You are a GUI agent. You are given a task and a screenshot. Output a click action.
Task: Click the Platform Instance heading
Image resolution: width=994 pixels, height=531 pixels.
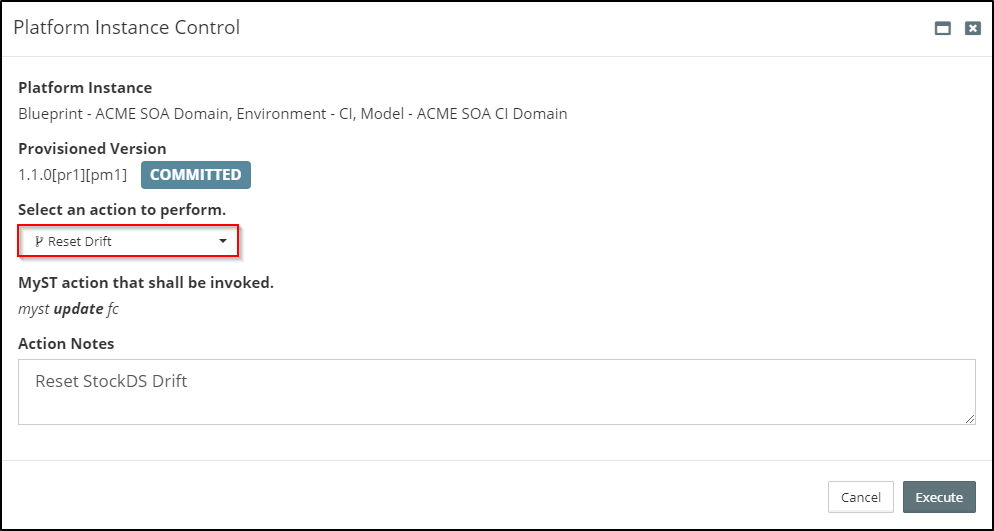point(85,88)
